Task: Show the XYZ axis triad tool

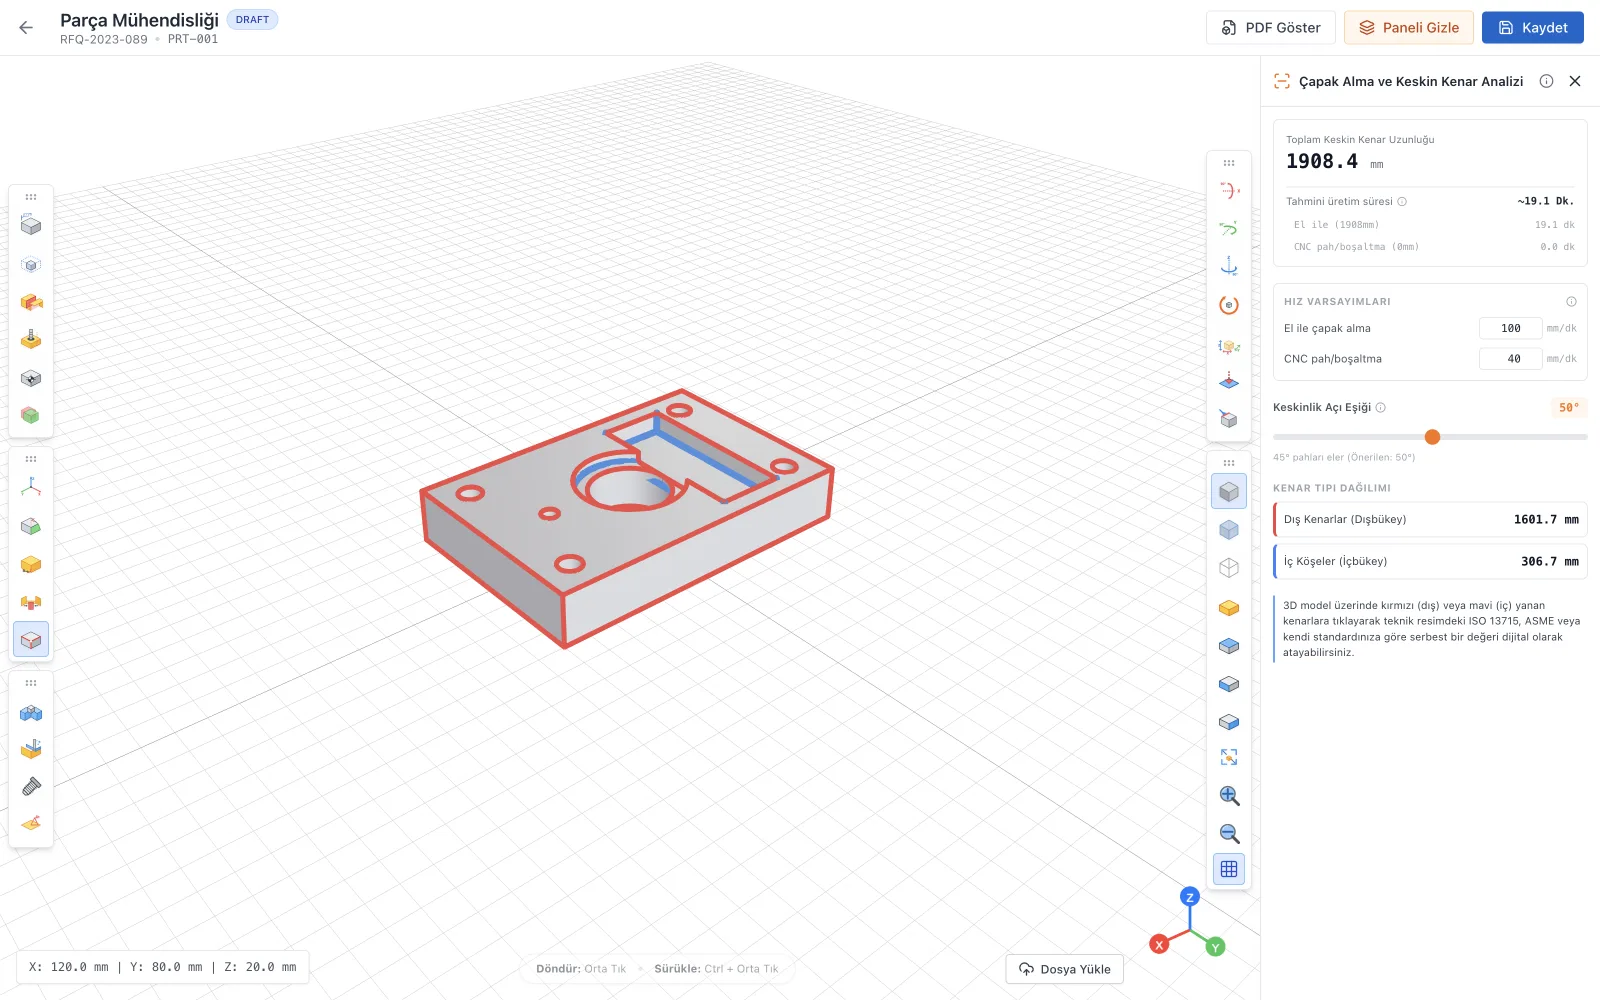Action: [31, 487]
